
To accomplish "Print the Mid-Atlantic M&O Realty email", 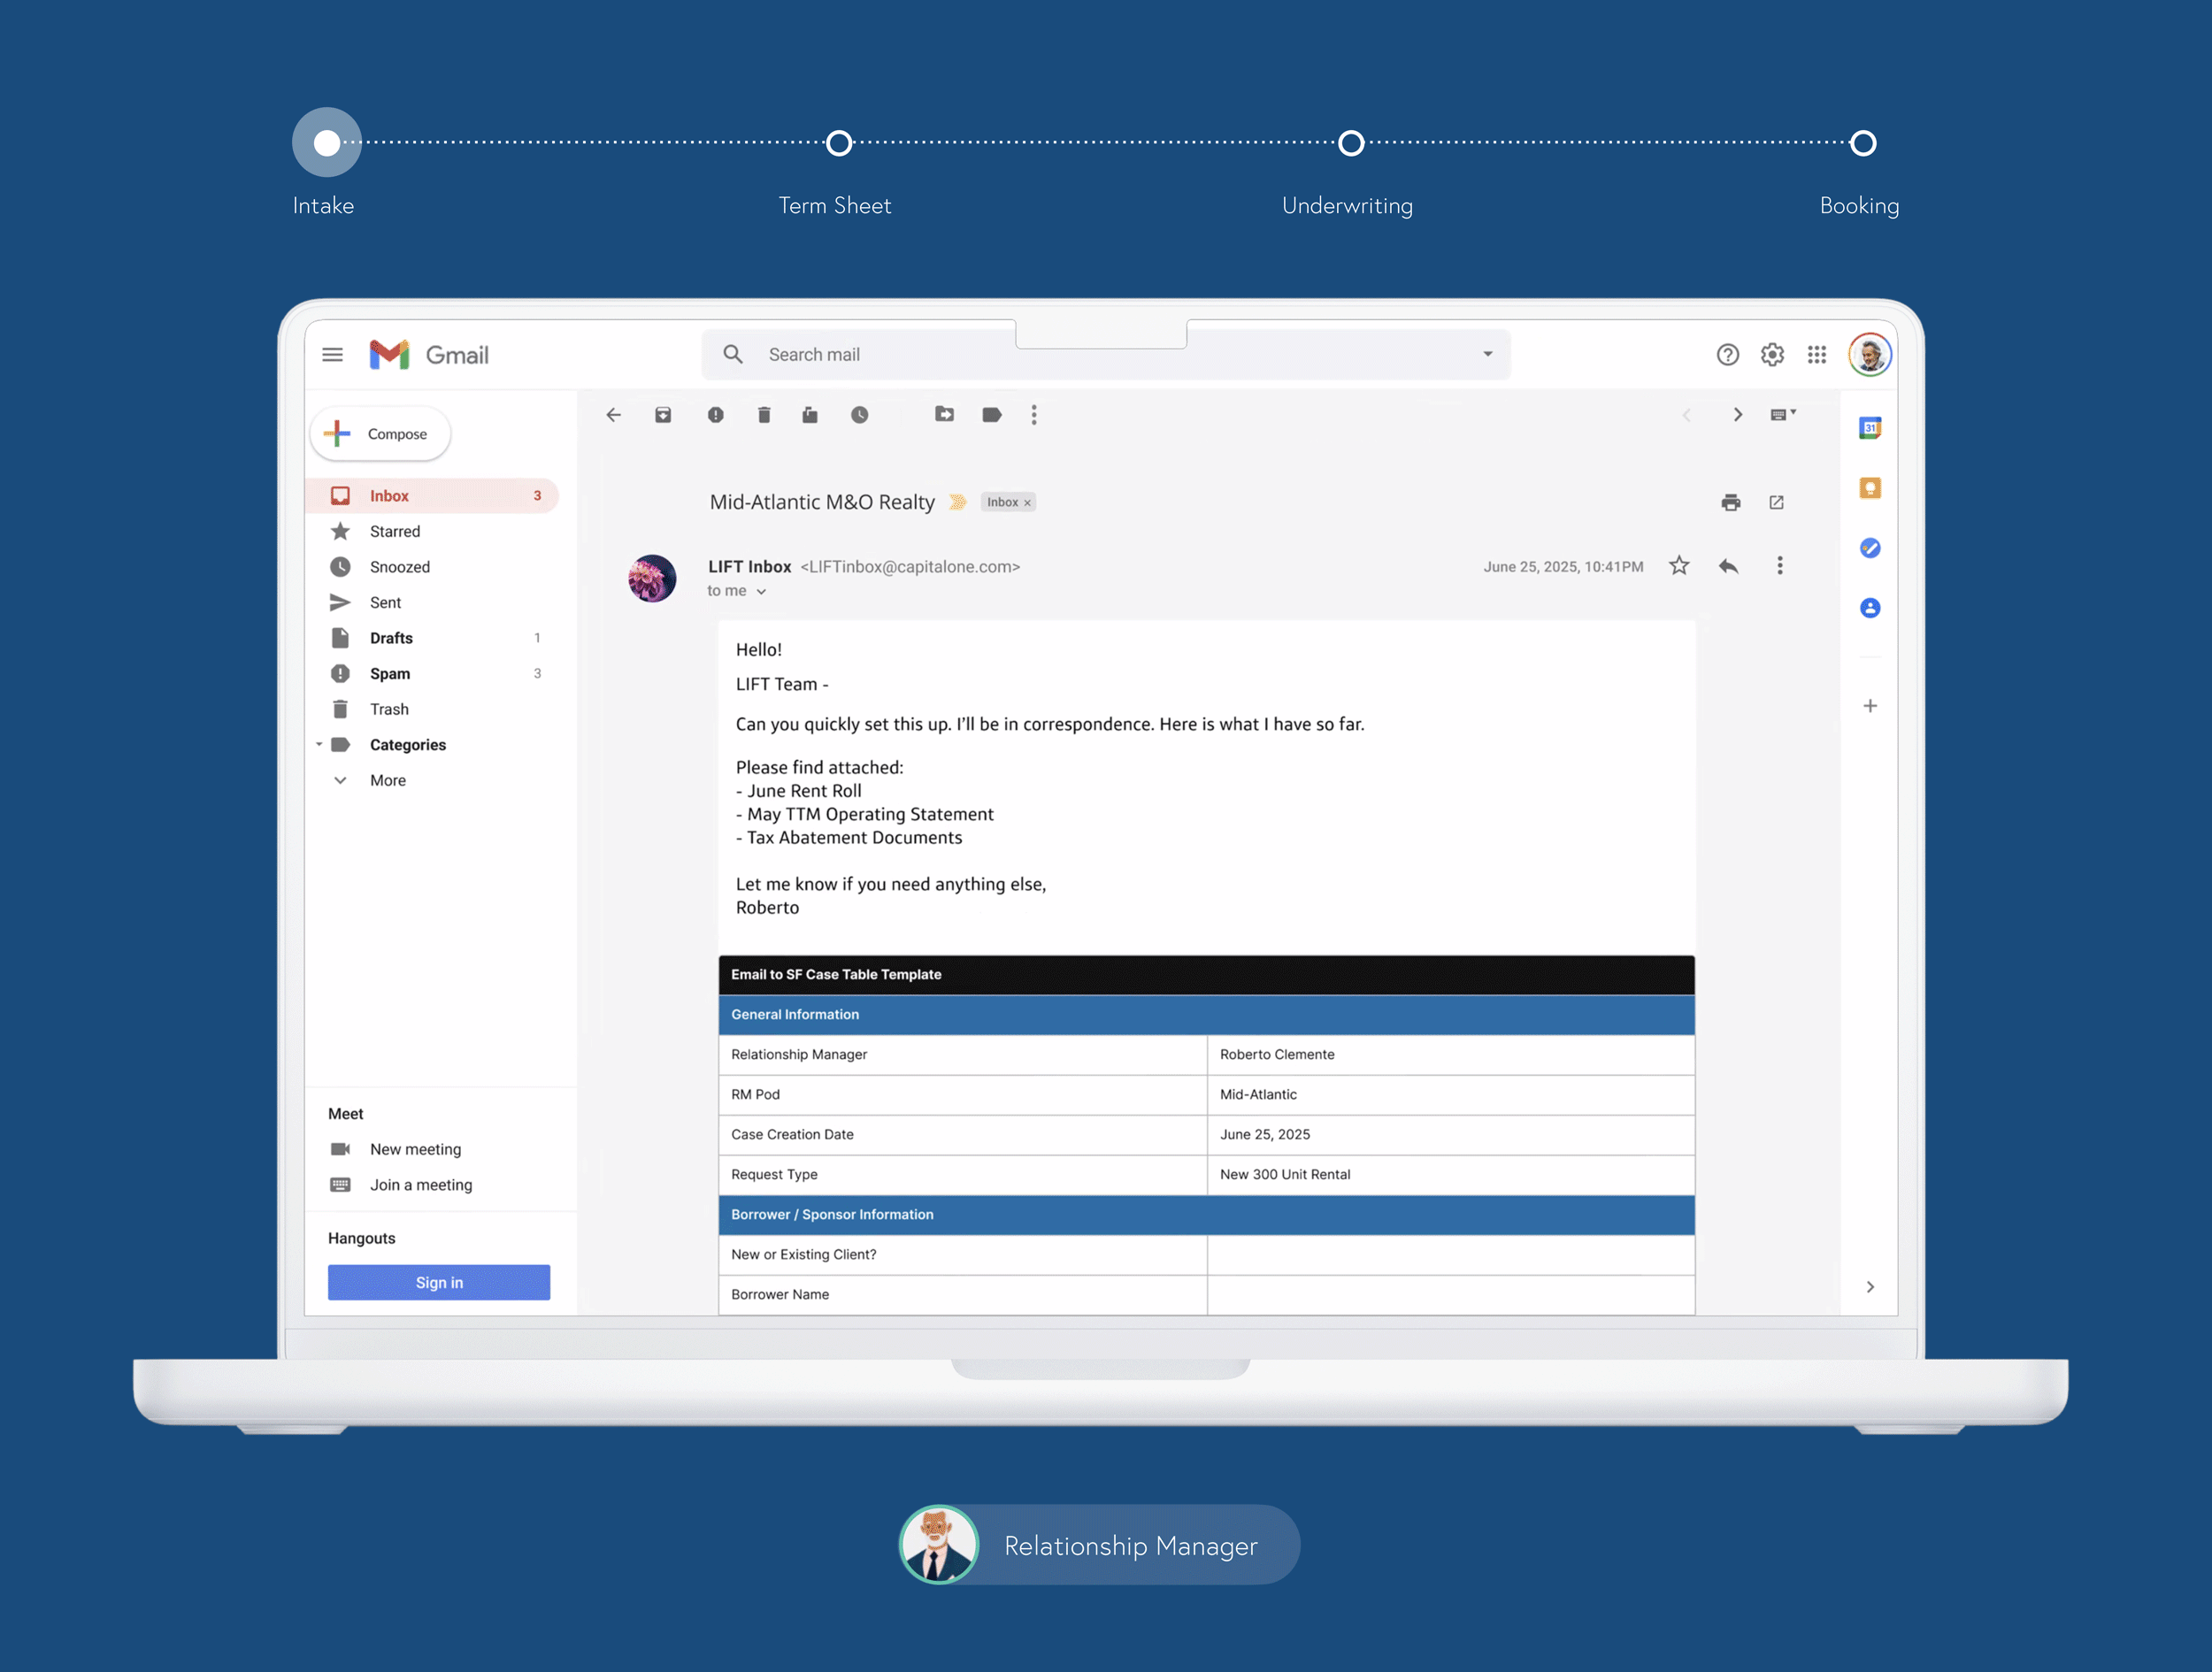I will (1731, 502).
